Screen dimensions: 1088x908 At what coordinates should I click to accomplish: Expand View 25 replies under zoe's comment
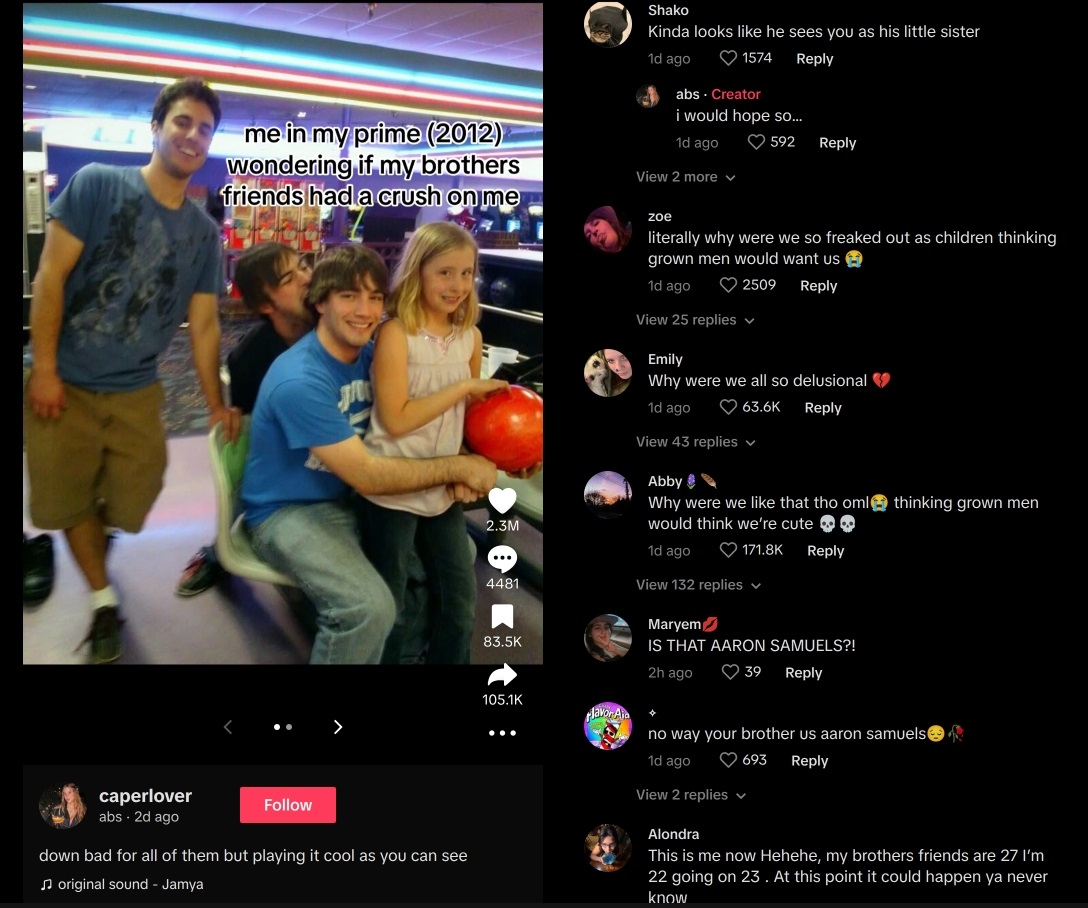click(x=695, y=320)
